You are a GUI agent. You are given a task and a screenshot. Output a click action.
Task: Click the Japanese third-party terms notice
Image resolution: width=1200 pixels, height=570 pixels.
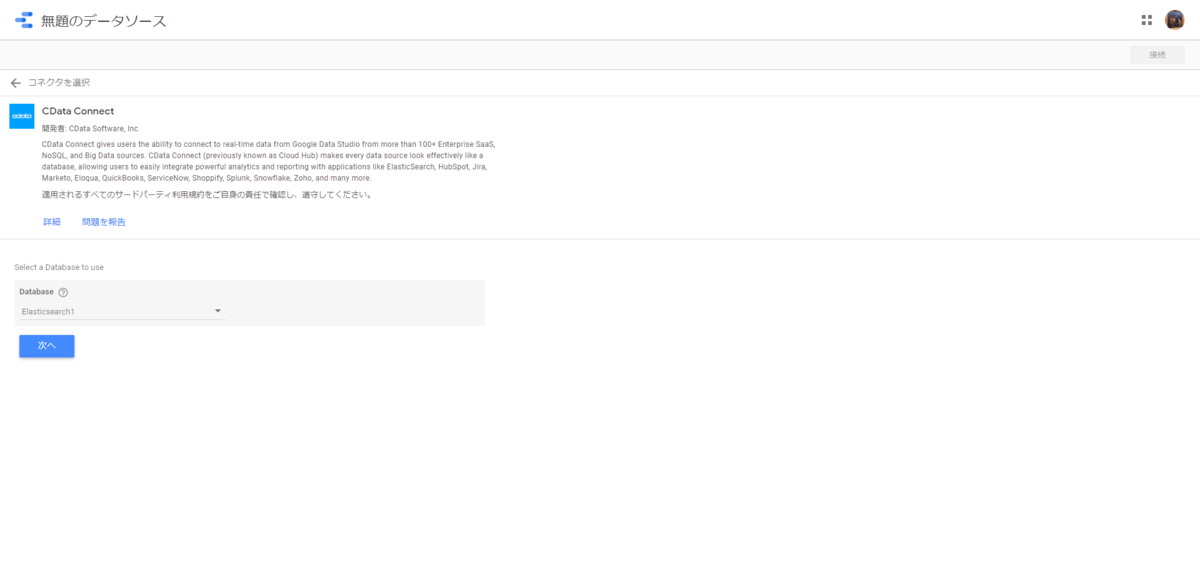pyautogui.click(x=207, y=195)
